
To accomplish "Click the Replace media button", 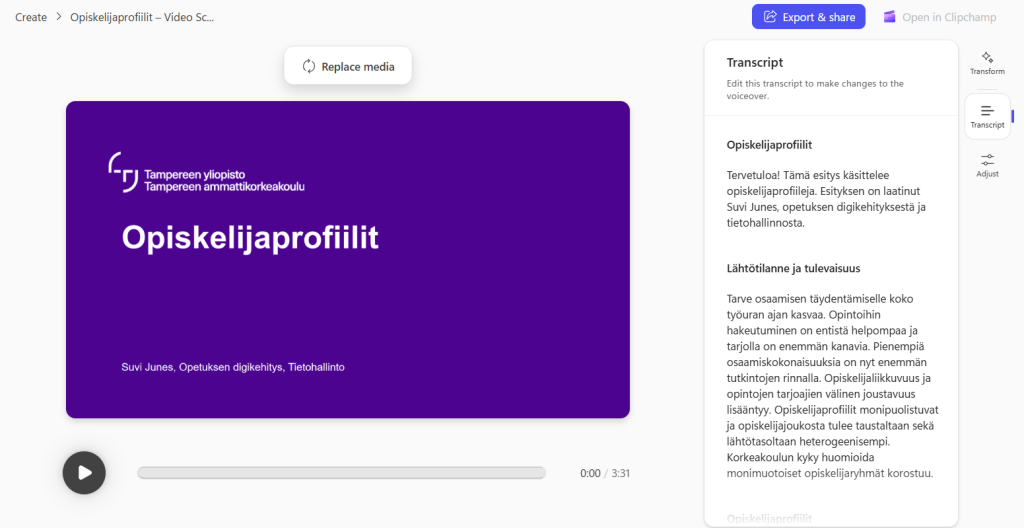I will click(x=348, y=66).
